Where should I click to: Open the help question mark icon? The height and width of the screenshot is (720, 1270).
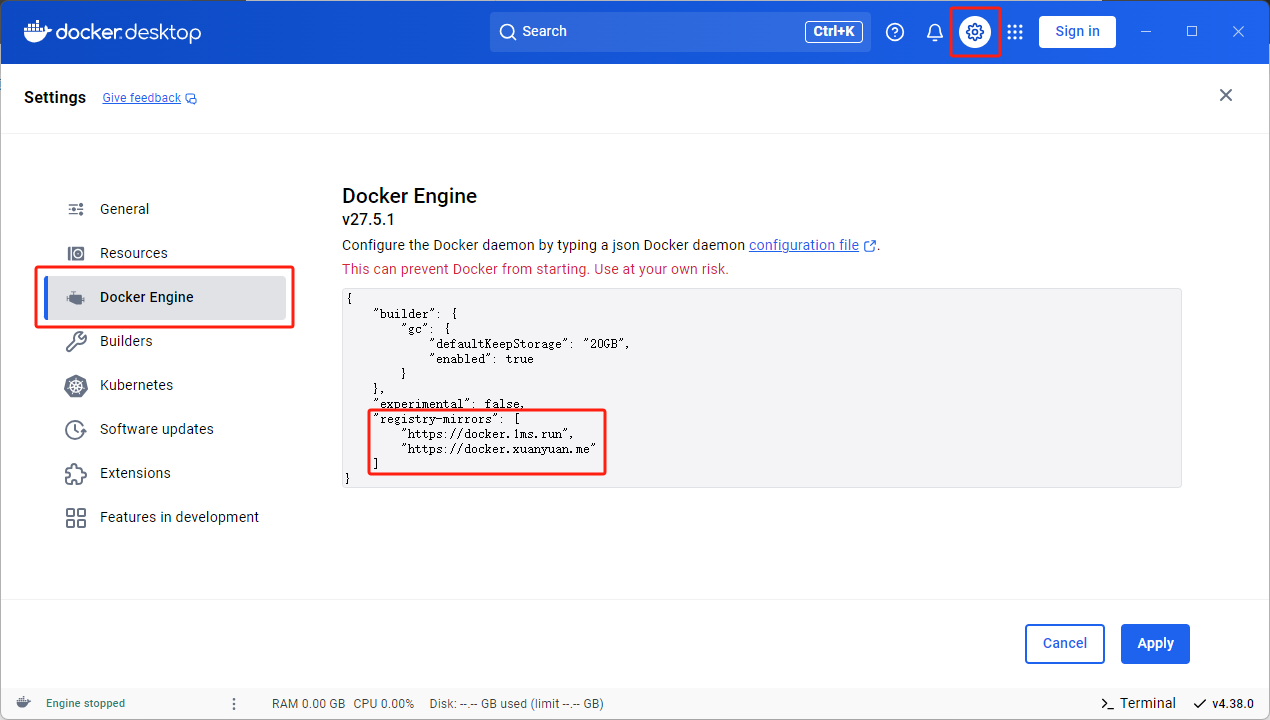coord(895,32)
